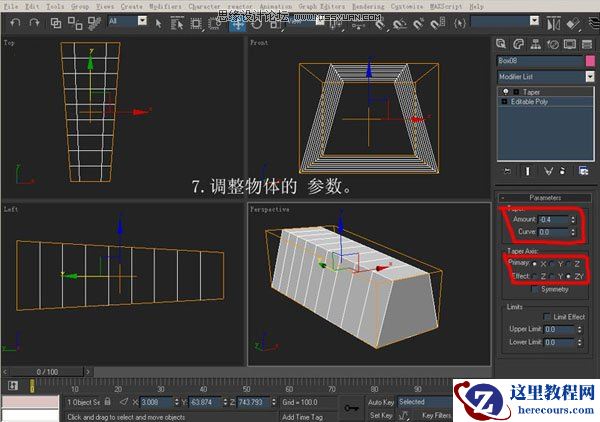Open the Rendering menu
The image size is (600, 422).
368,6
